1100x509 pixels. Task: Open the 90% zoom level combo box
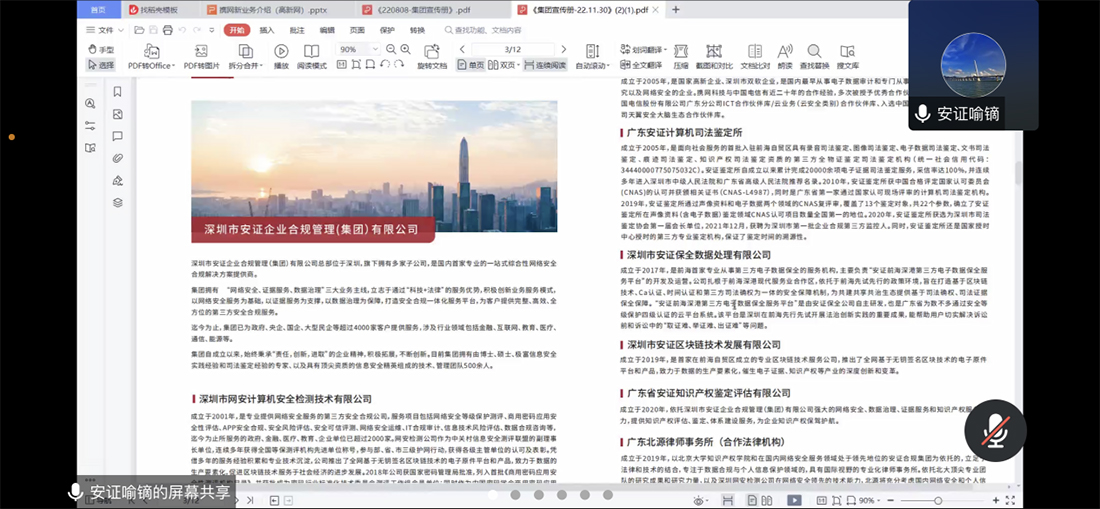358,49
